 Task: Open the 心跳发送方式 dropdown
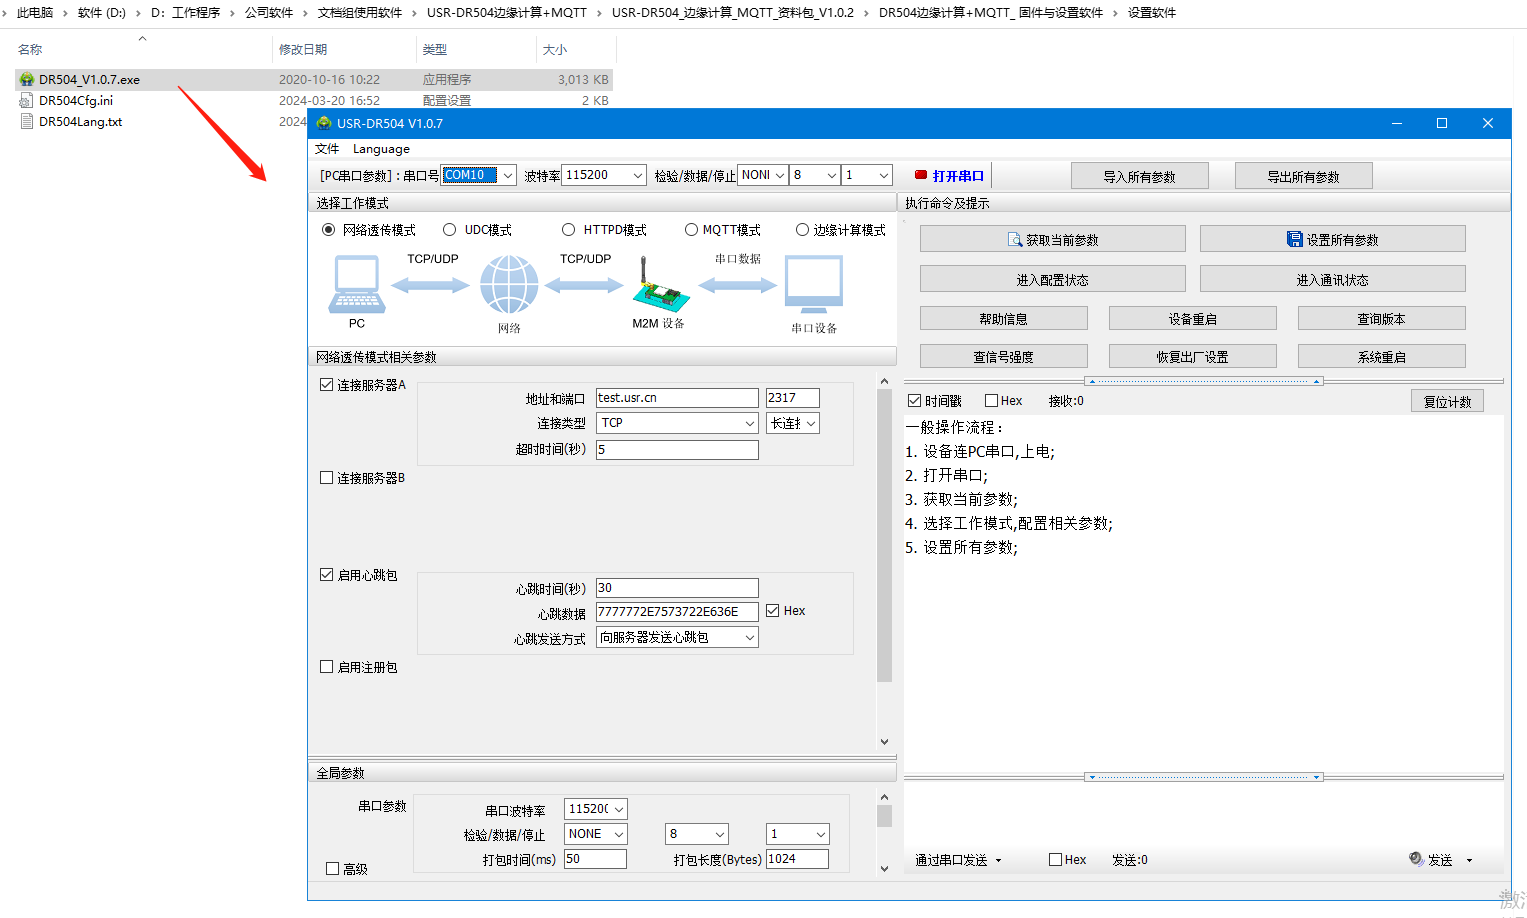click(x=749, y=638)
